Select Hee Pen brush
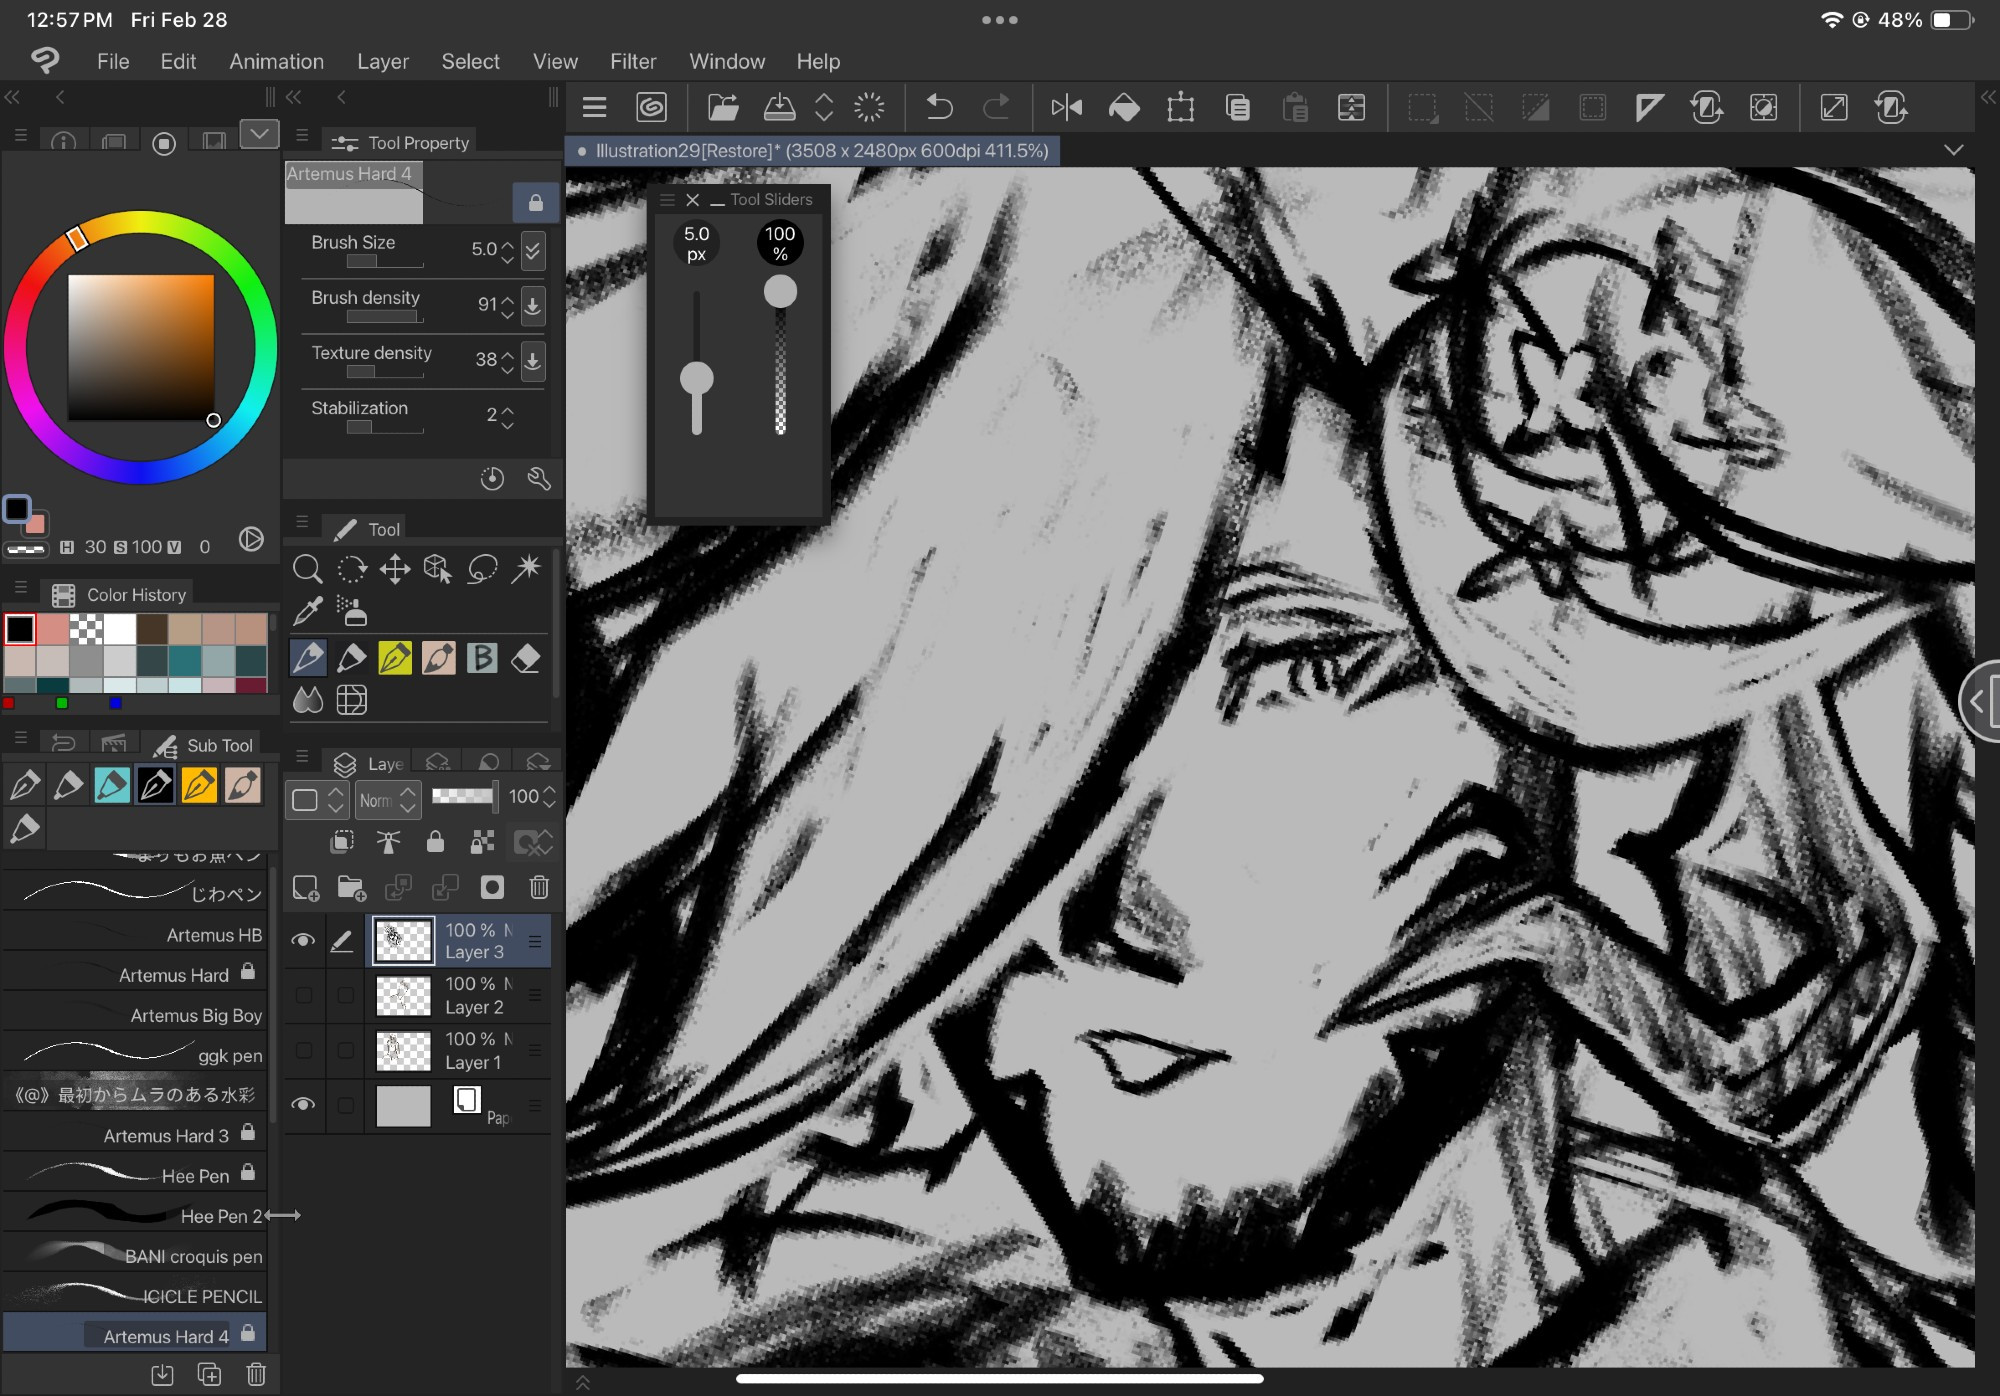Image resolution: width=2000 pixels, height=1396 pixels. point(135,1175)
